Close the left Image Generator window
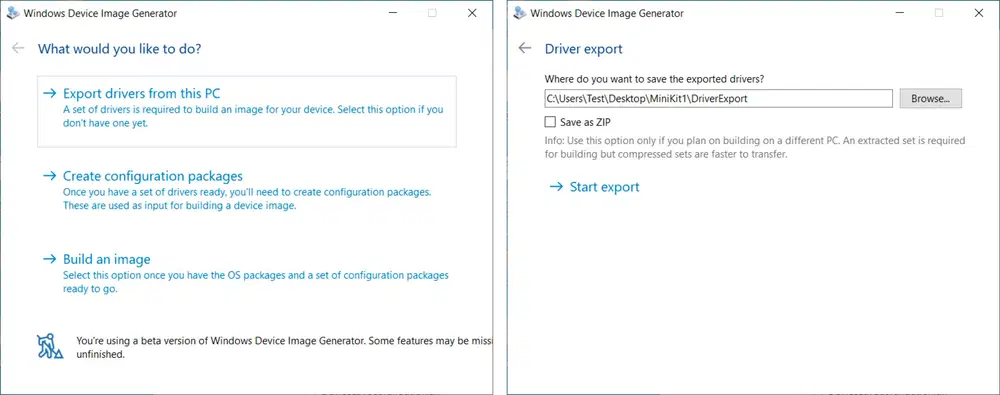The image size is (1000, 395). click(x=472, y=13)
